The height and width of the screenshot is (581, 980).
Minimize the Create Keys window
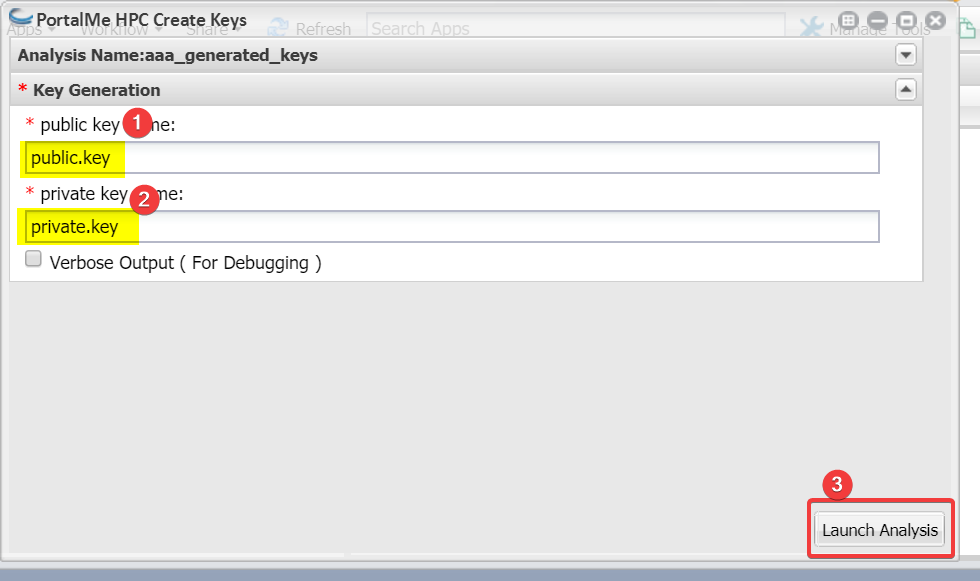coord(878,21)
